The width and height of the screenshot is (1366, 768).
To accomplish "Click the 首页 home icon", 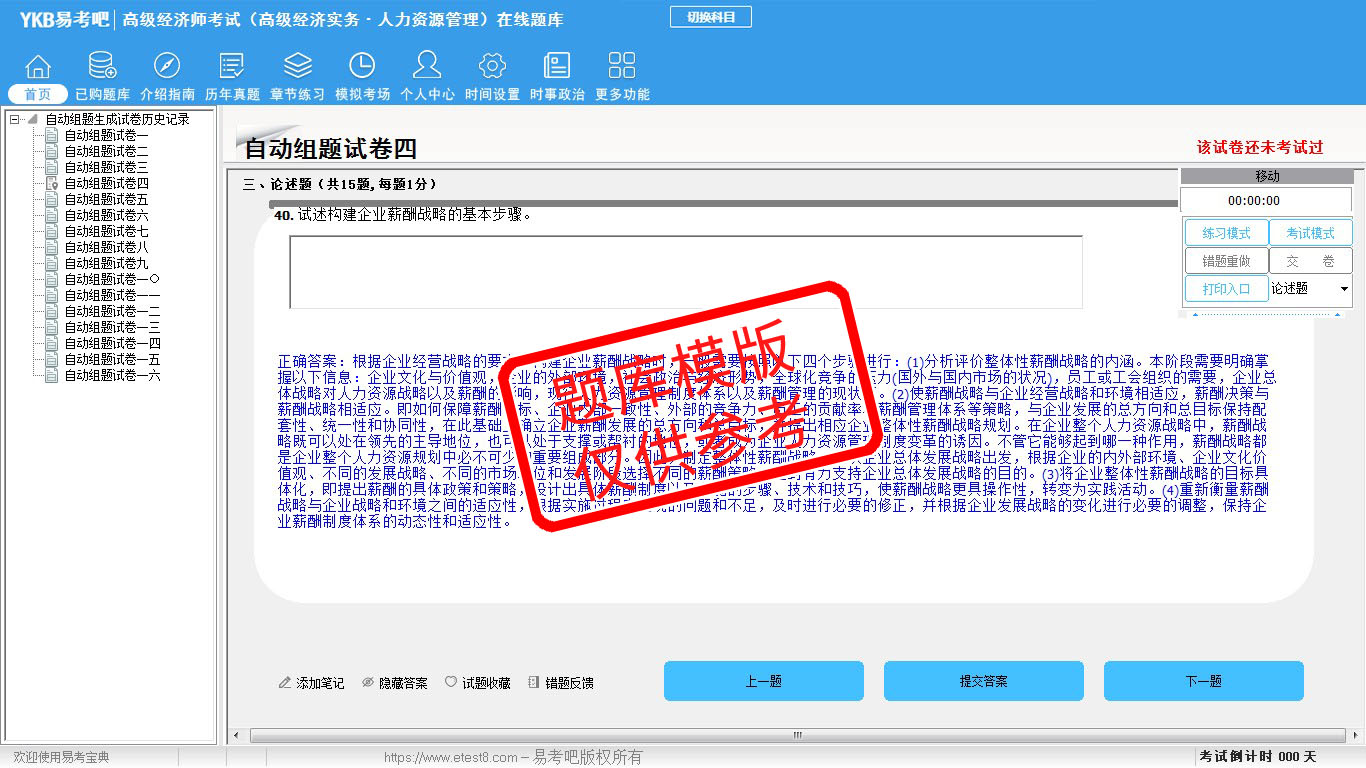I will (38, 67).
